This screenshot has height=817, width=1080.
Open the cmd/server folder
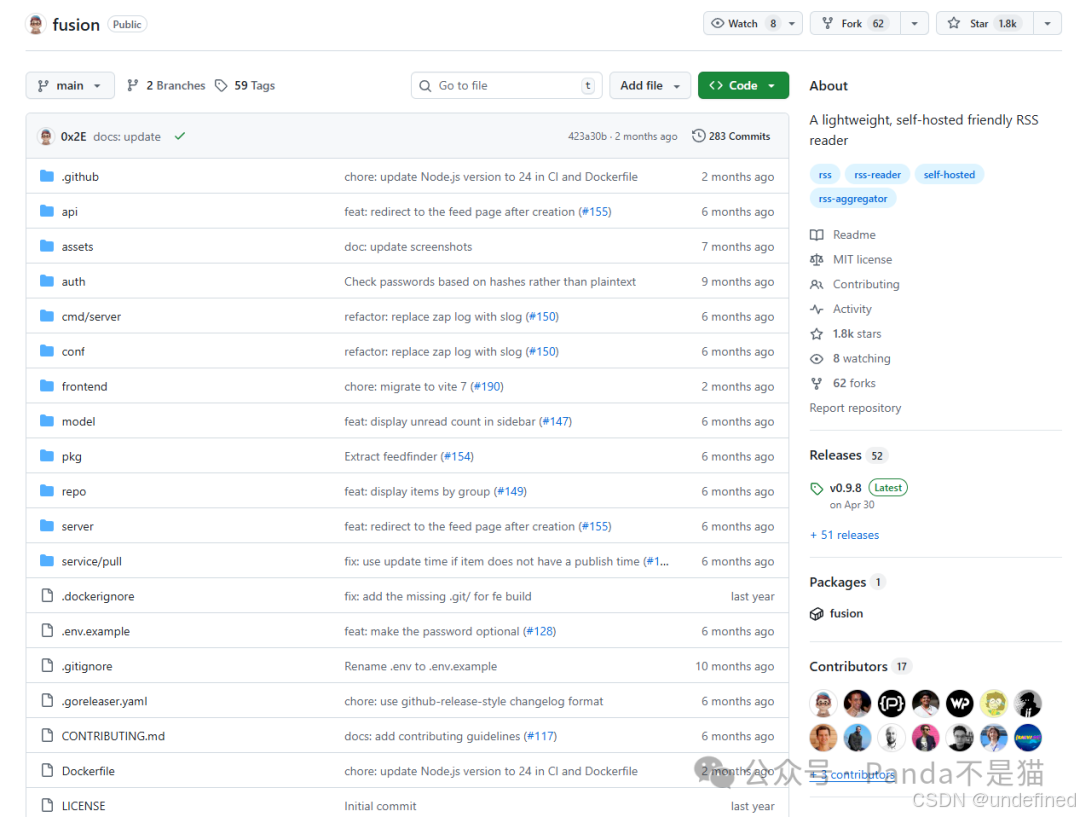(91, 316)
